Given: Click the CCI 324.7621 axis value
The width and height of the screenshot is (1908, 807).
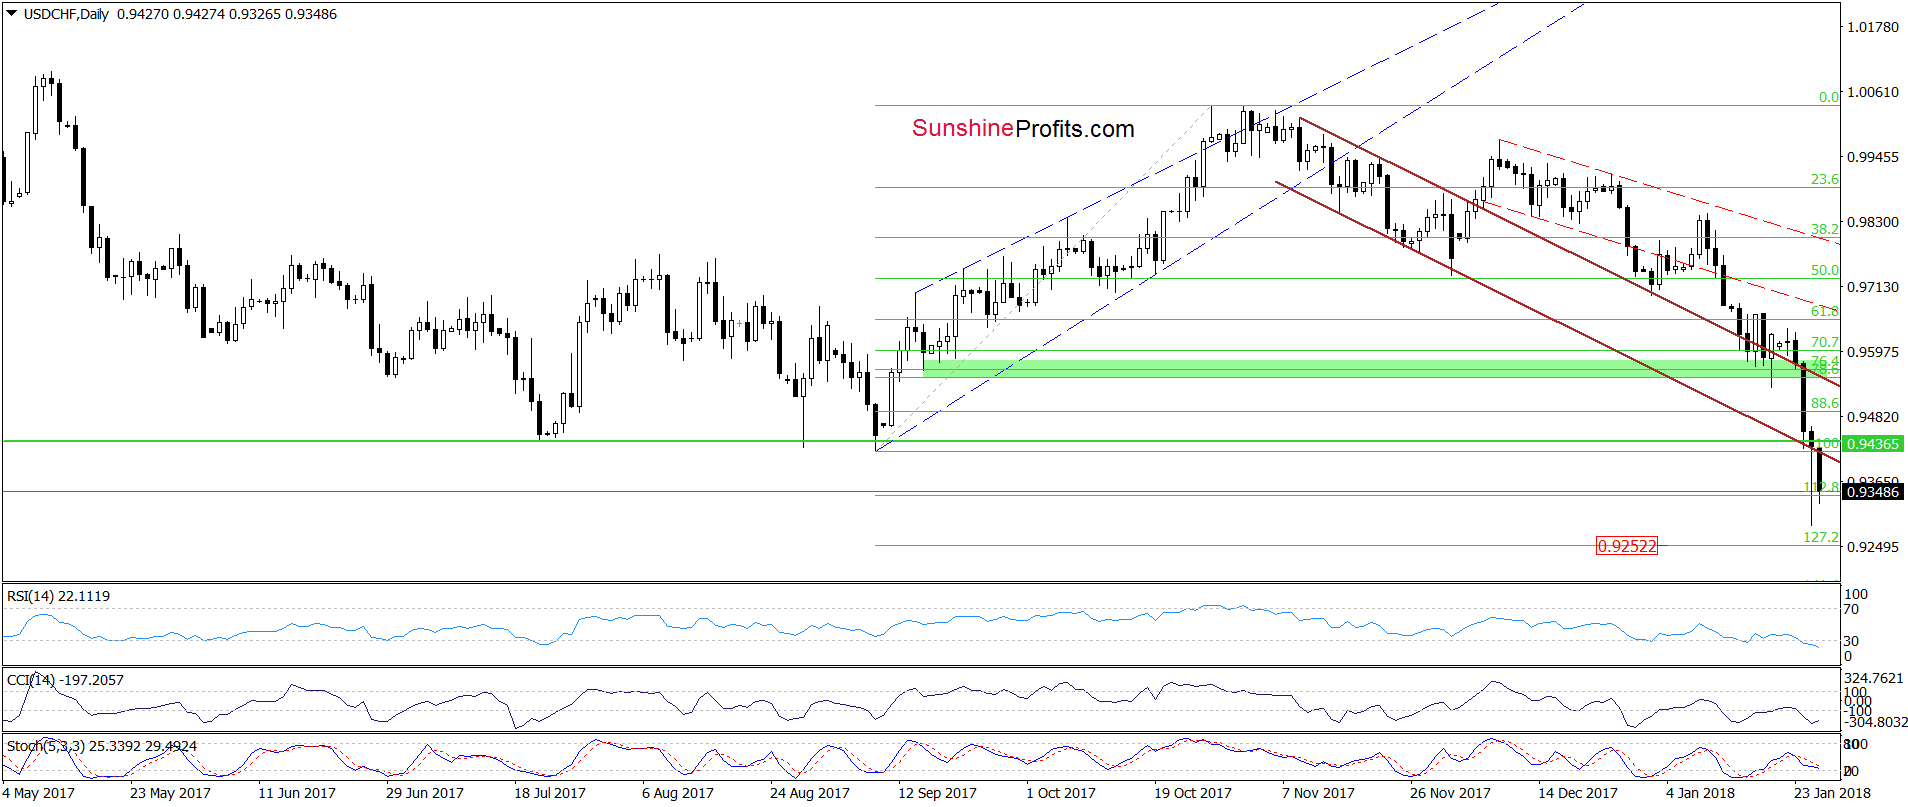Looking at the screenshot, I should pos(1873,678).
